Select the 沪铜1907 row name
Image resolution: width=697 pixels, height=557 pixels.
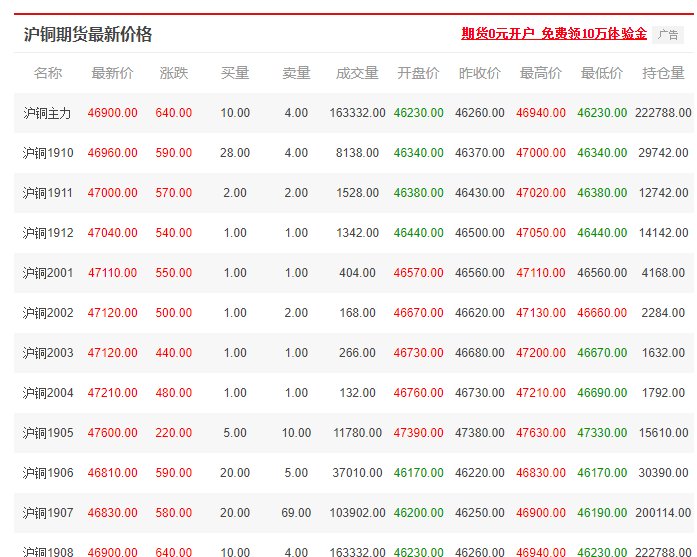[48, 513]
